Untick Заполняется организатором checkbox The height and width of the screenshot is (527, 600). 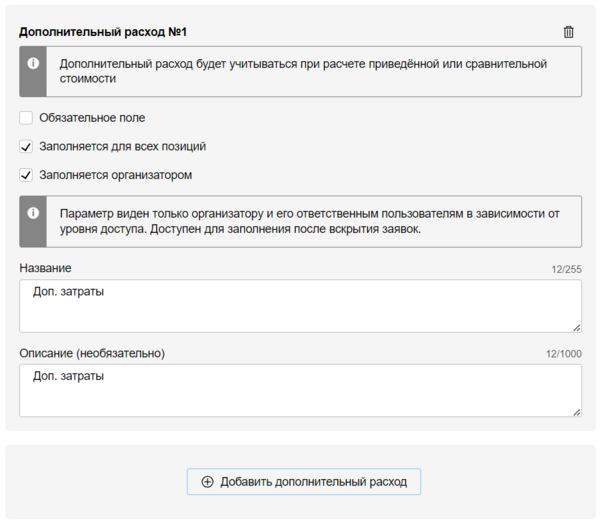click(x=26, y=175)
